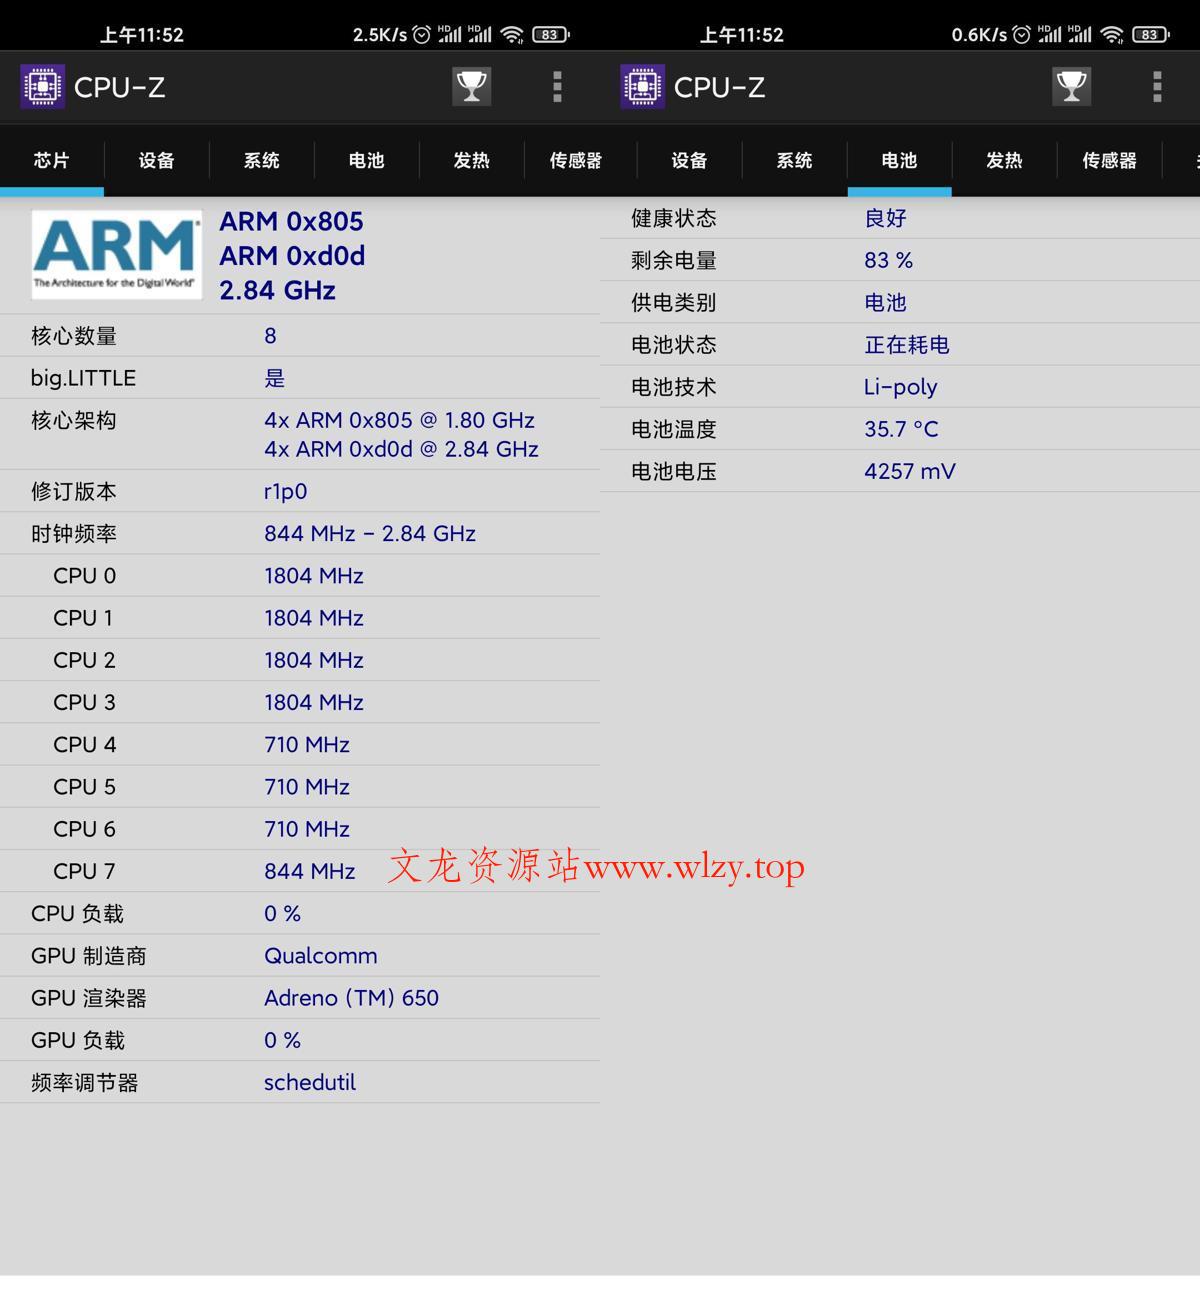Tap the Wi-Fi status icon beside the 0.6K/s speed
The height and width of the screenshot is (1300, 1200).
[x=1111, y=35]
